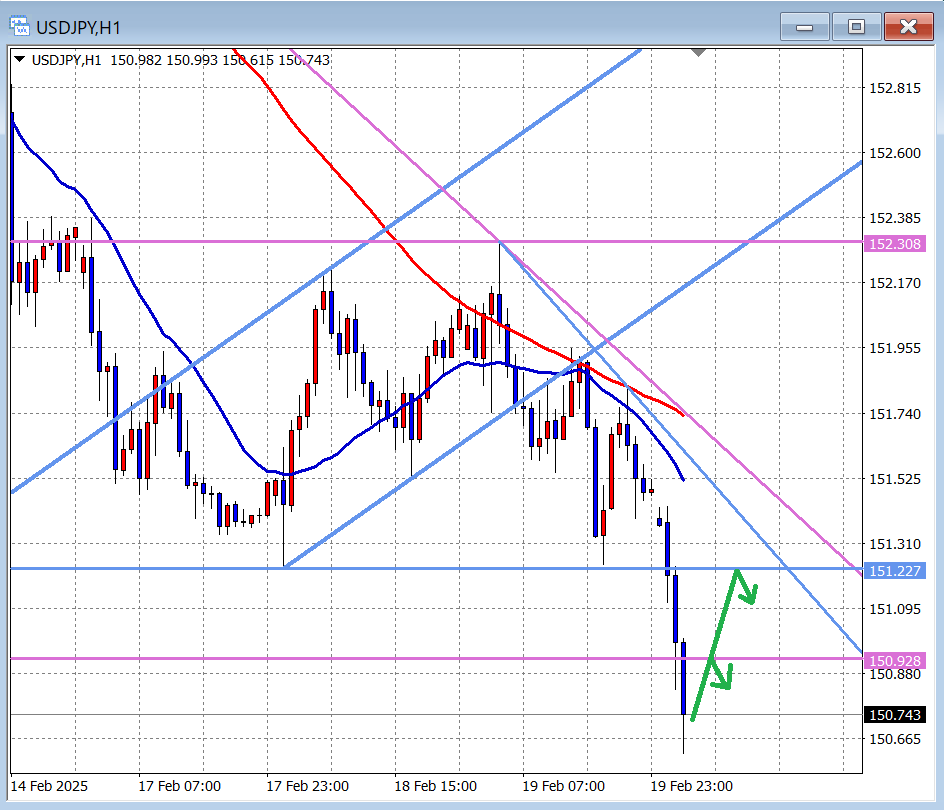This screenshot has width=944, height=810.
Task: Click the gray chart shift triangle marker
Action: tap(698, 51)
